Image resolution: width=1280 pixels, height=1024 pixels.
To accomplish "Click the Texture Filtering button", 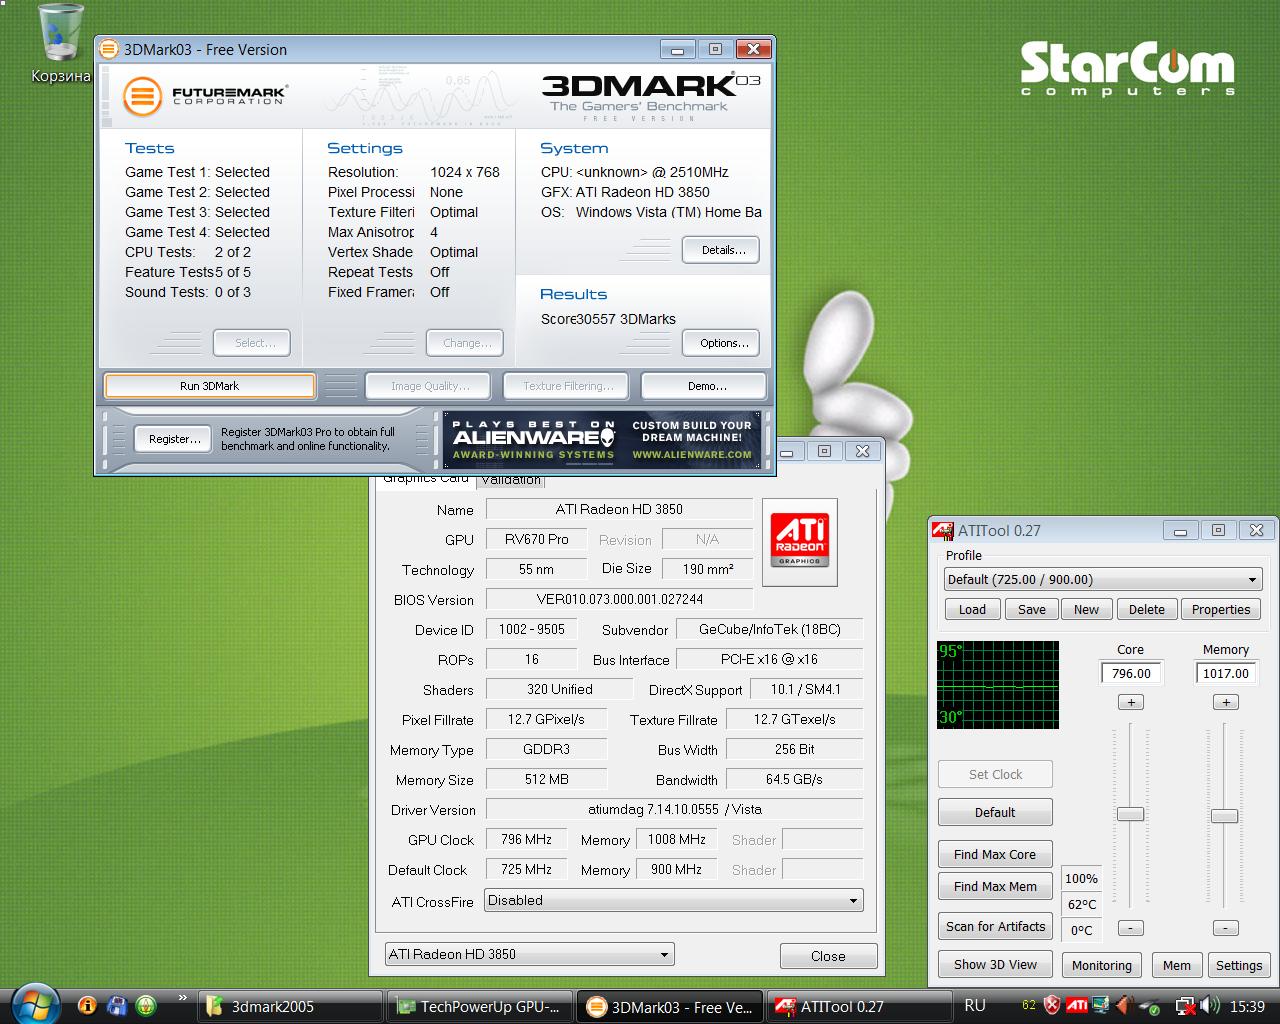I will click(x=566, y=386).
